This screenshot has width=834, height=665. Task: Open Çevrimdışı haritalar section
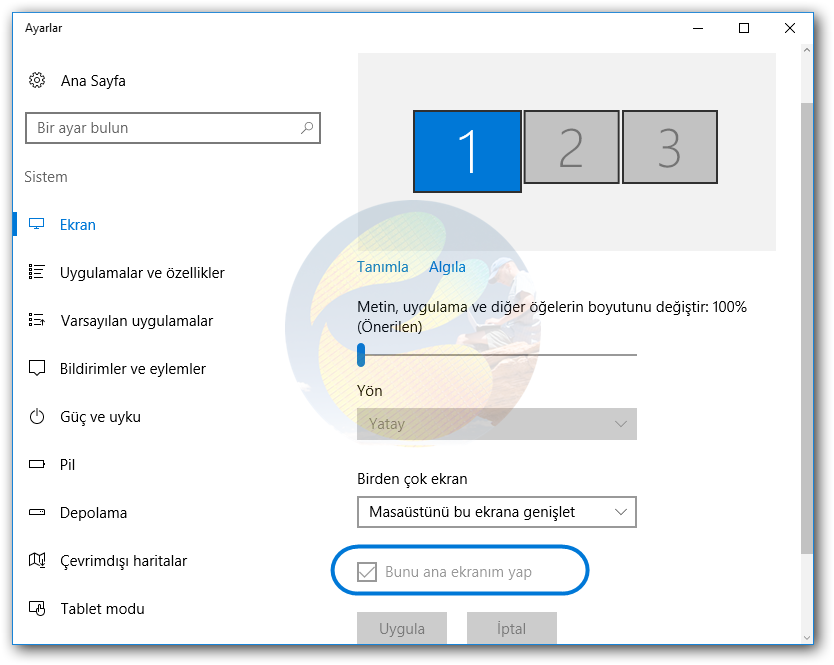123,561
